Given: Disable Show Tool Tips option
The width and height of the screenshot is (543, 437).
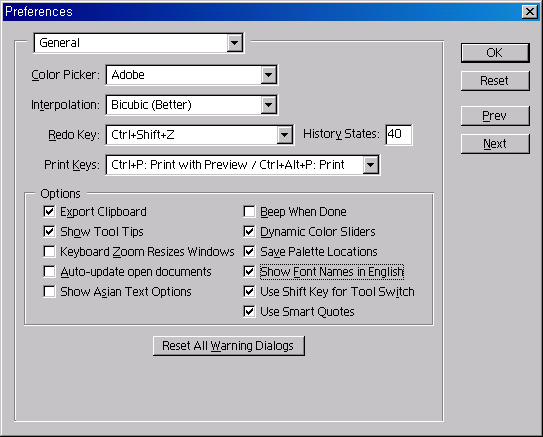Looking at the screenshot, I should click(49, 231).
